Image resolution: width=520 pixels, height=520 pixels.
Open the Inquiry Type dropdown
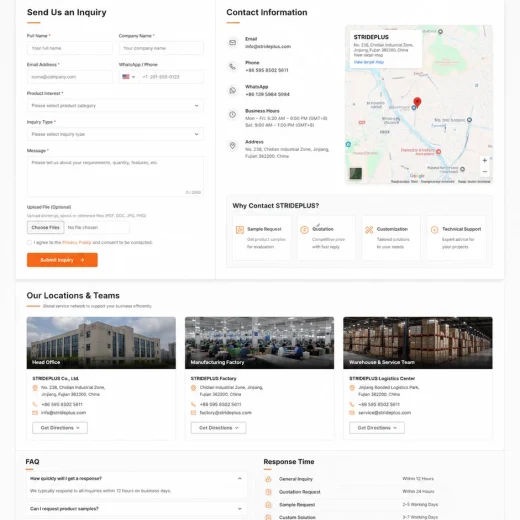click(115, 134)
